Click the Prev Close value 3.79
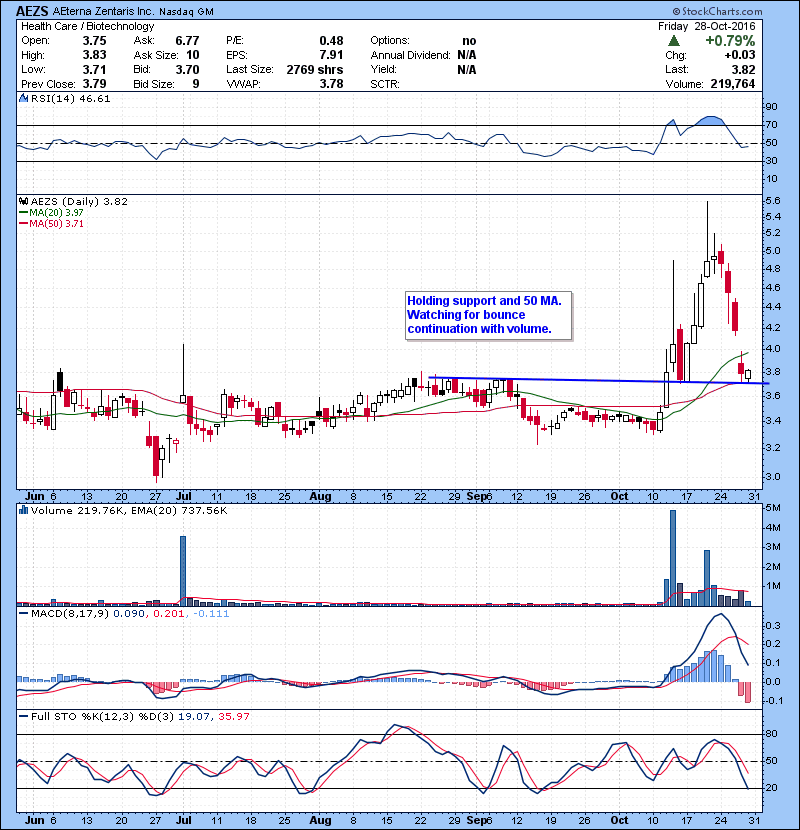The height and width of the screenshot is (830, 800). (94, 84)
